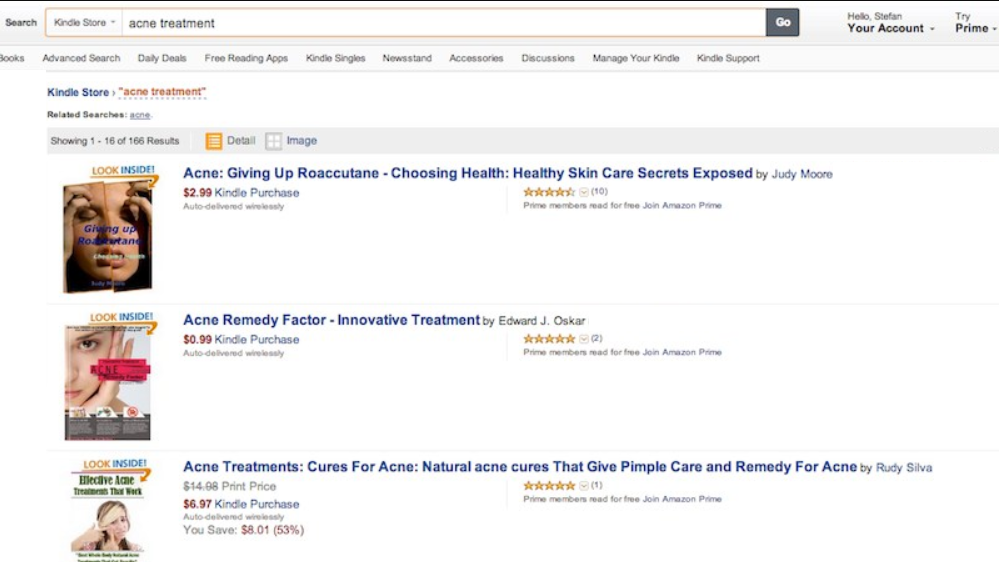
Task: Open rating dropdown for Acne Remedy Factor
Action: pos(584,339)
